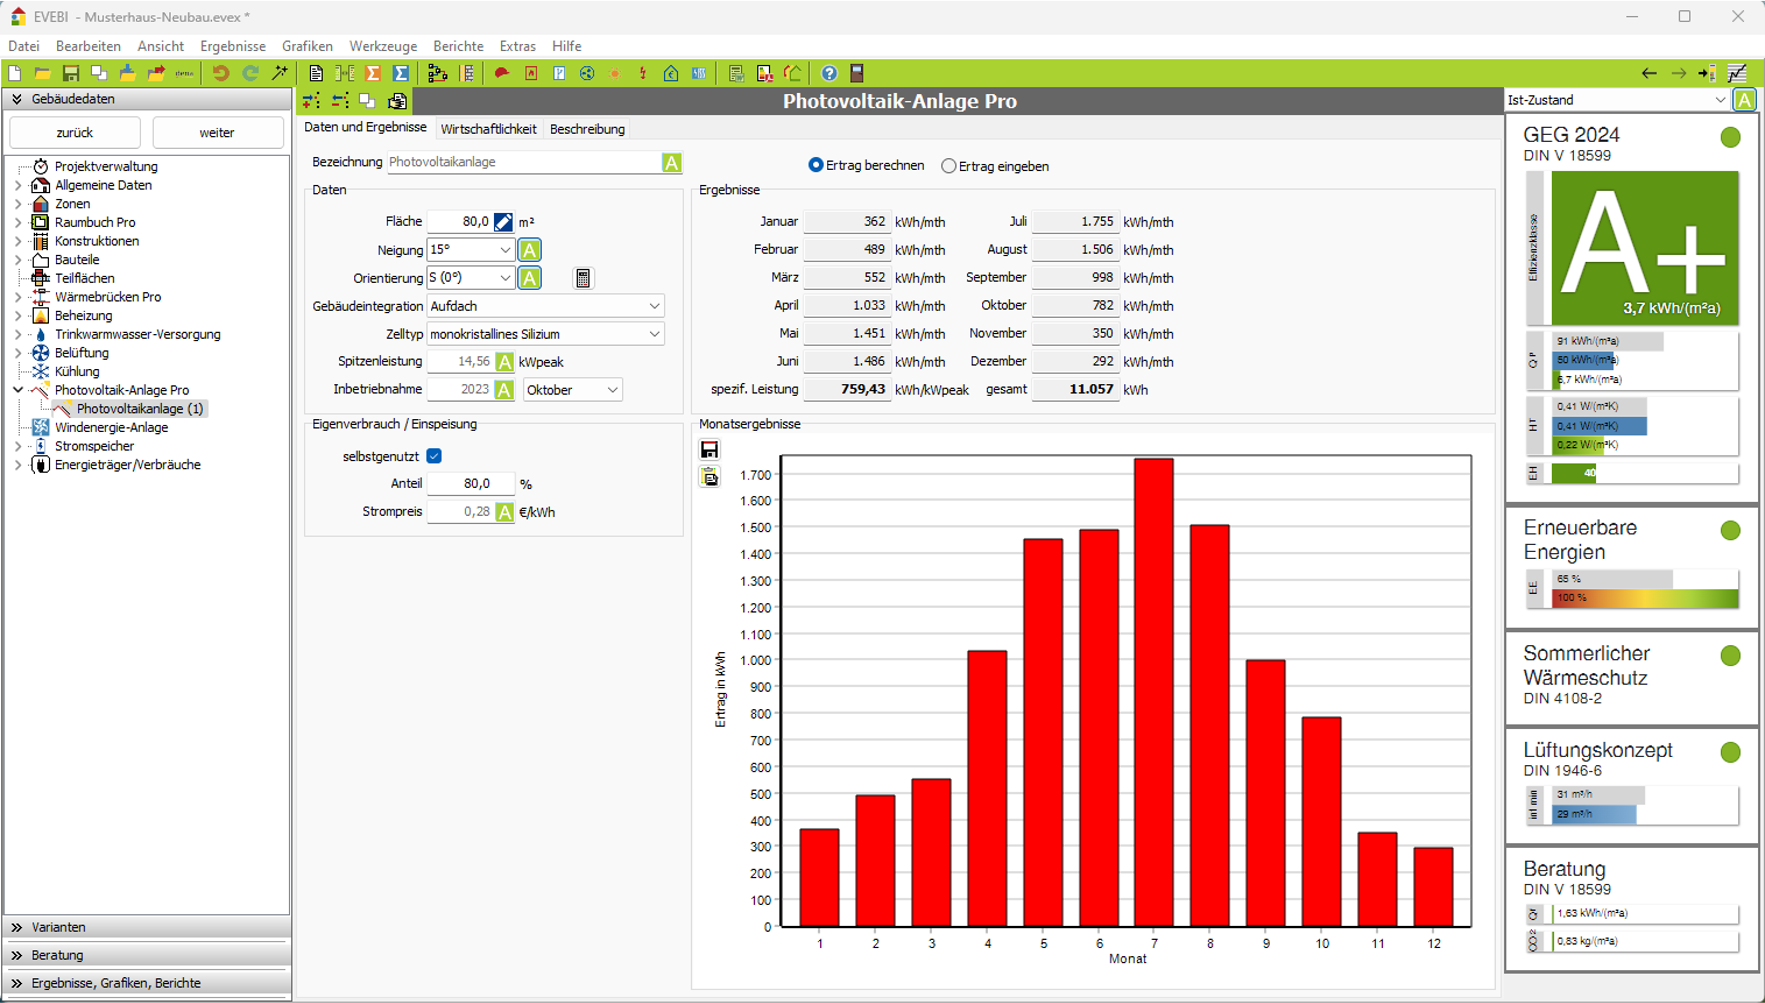Expand Ergebnisse, Grafiken, Berichte panel

pyautogui.click(x=147, y=983)
